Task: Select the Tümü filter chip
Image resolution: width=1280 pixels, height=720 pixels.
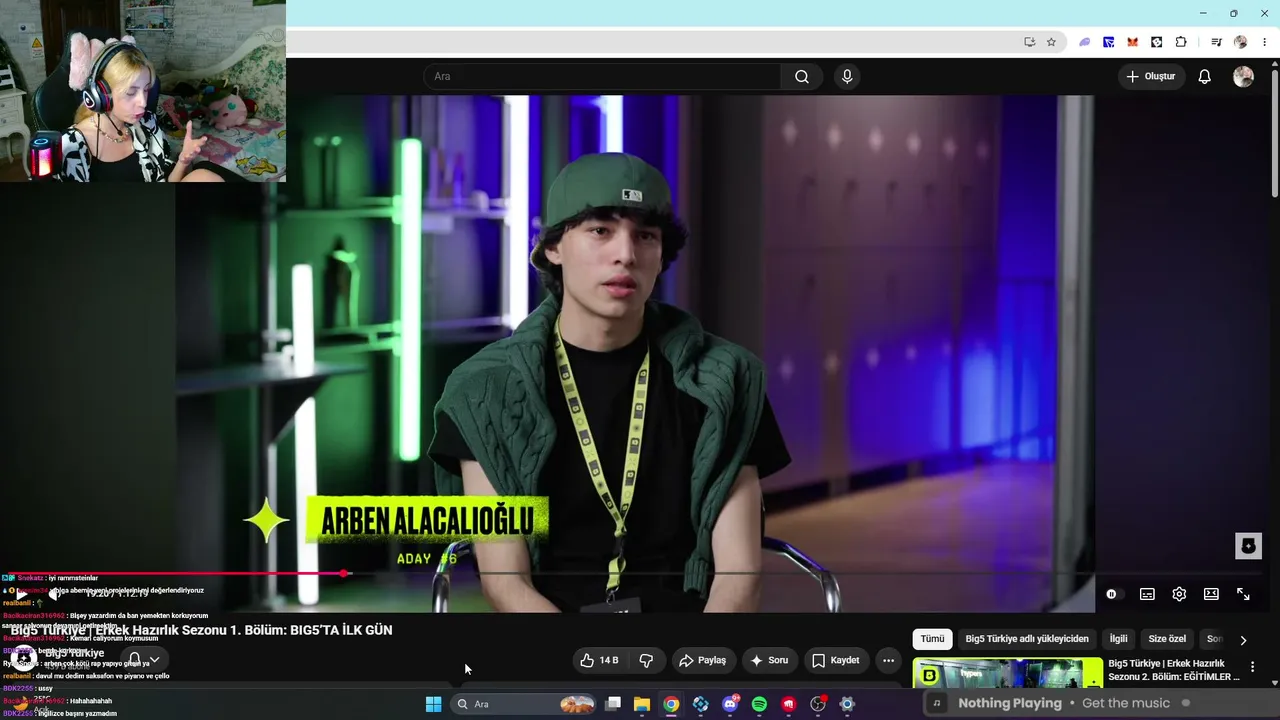Action: (932, 639)
